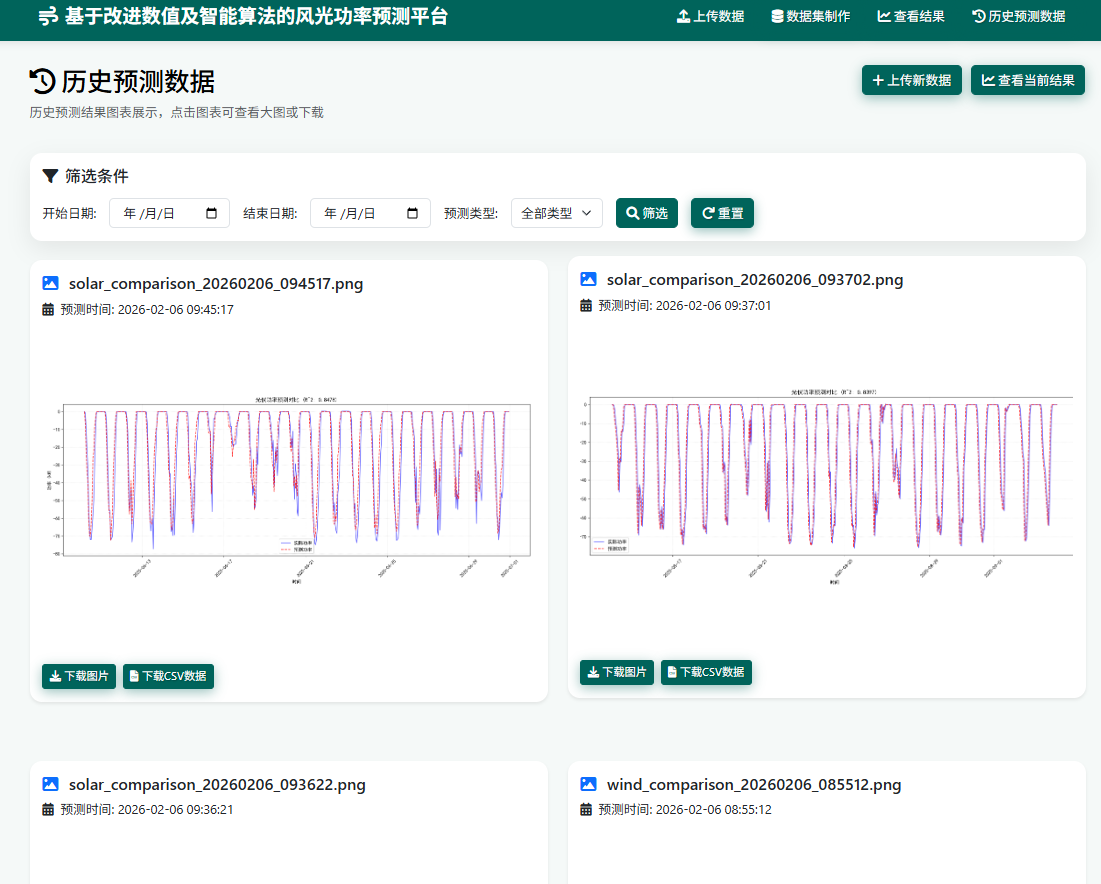Click the history clock icon beside page title
Image resolution: width=1101 pixels, height=884 pixels.
coord(42,81)
